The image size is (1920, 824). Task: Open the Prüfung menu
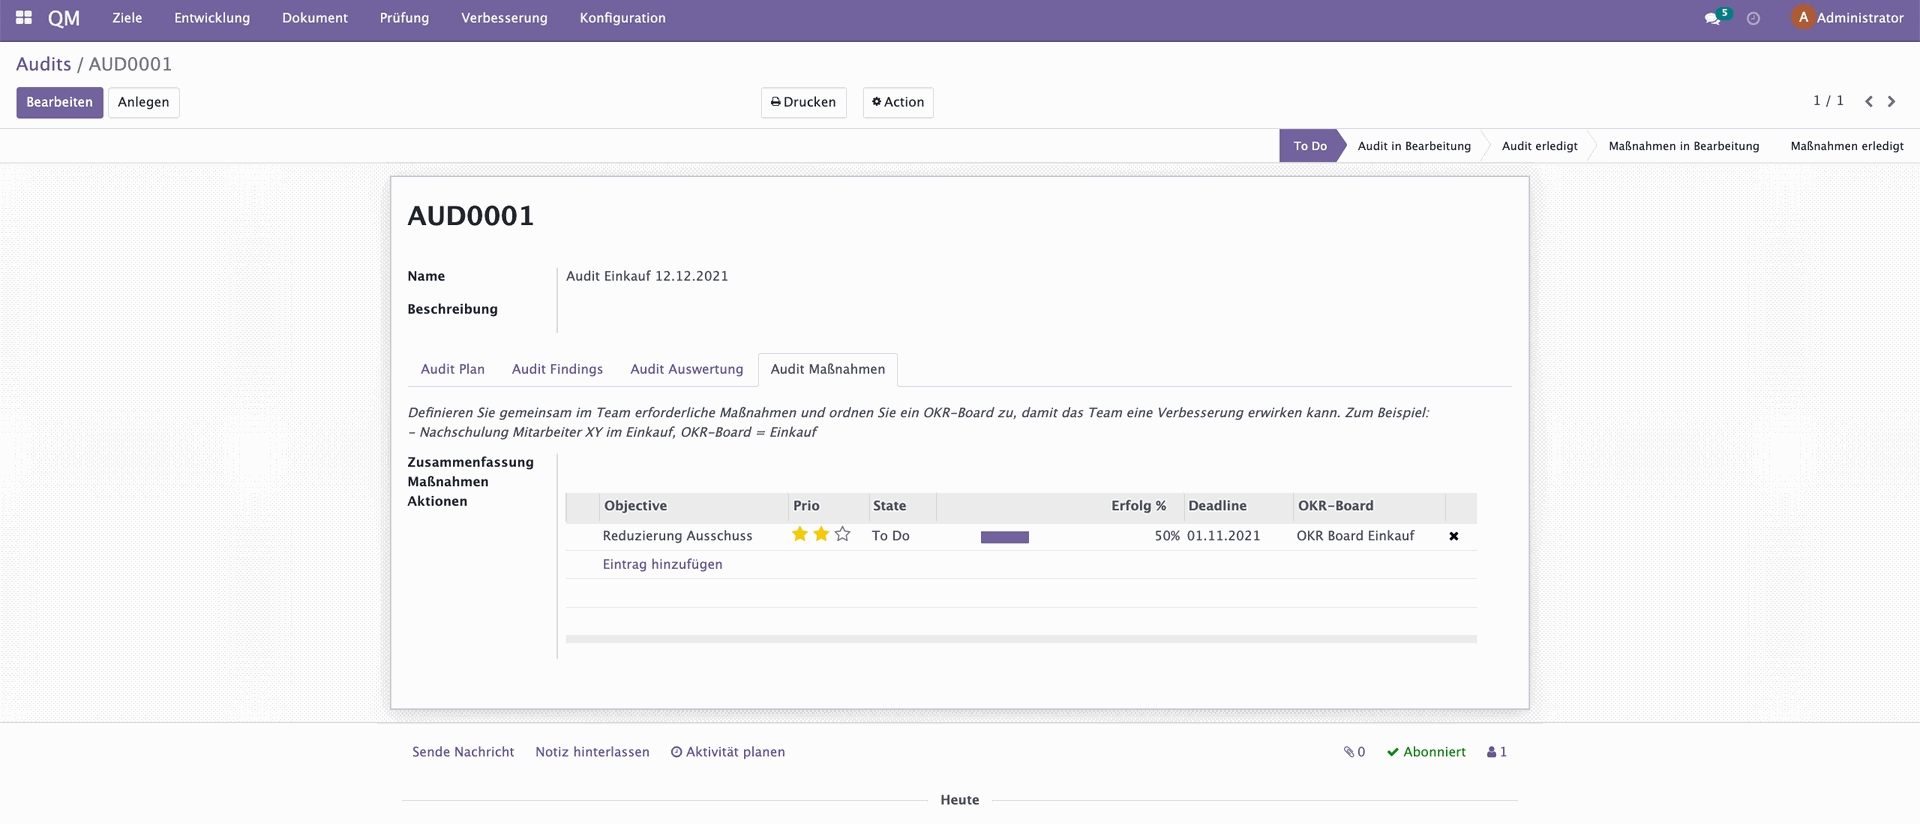point(404,18)
